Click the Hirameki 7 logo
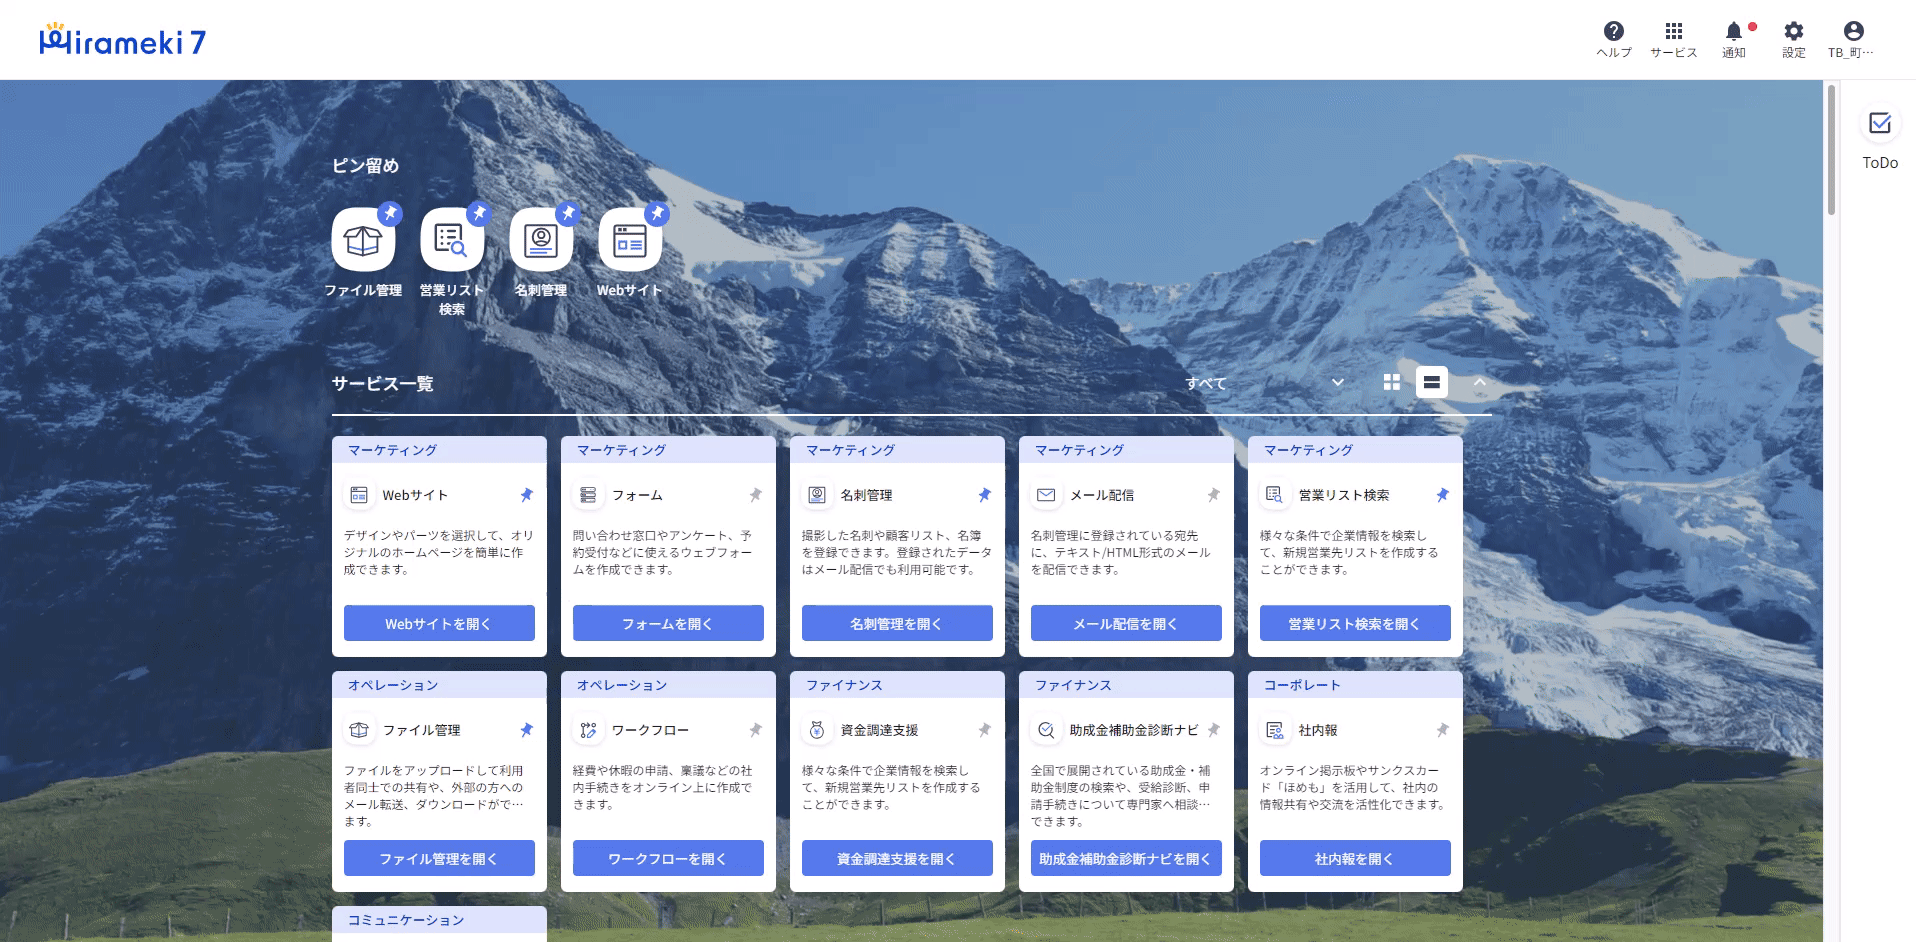Image resolution: width=1916 pixels, height=942 pixels. 122,40
